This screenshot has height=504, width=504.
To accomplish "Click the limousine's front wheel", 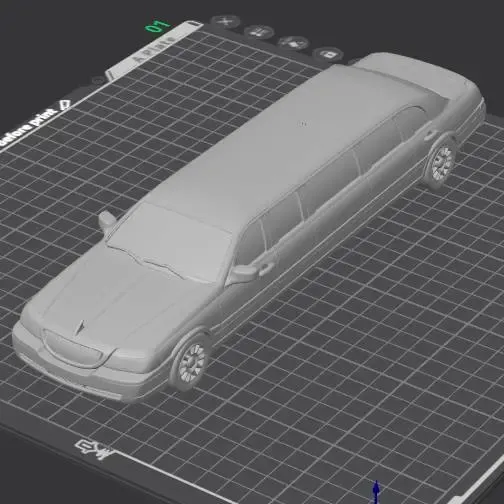I will coord(191,363).
